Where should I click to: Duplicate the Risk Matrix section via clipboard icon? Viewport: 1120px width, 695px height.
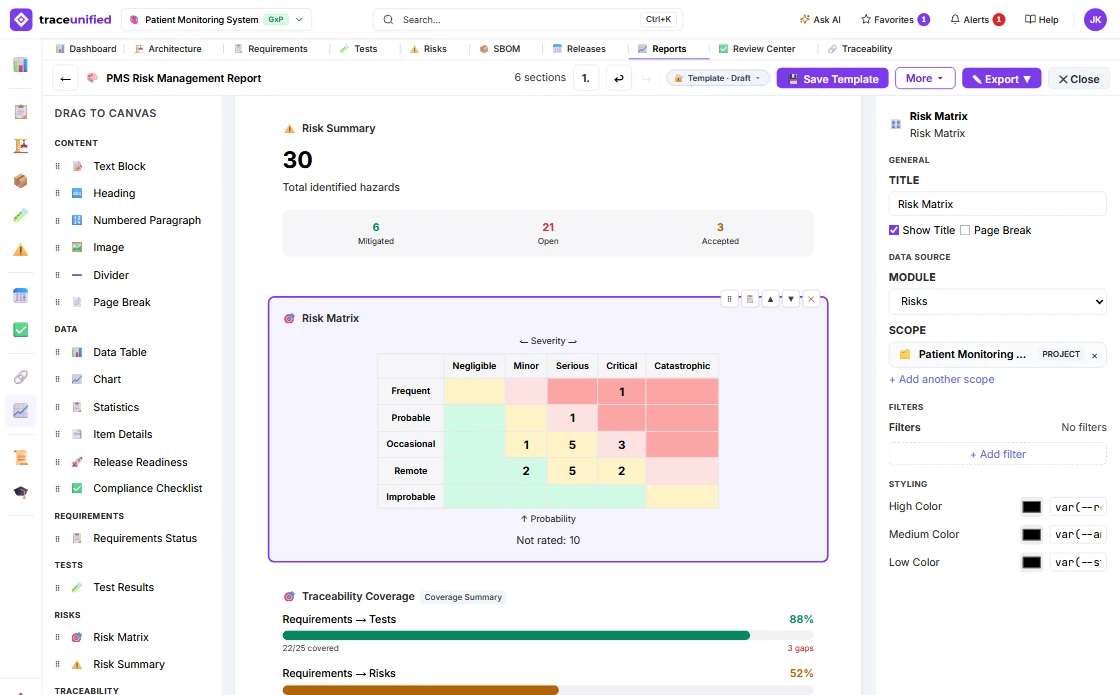click(x=750, y=299)
